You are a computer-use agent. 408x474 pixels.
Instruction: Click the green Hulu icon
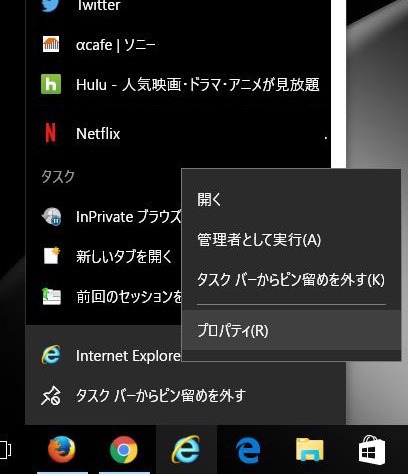click(51, 84)
